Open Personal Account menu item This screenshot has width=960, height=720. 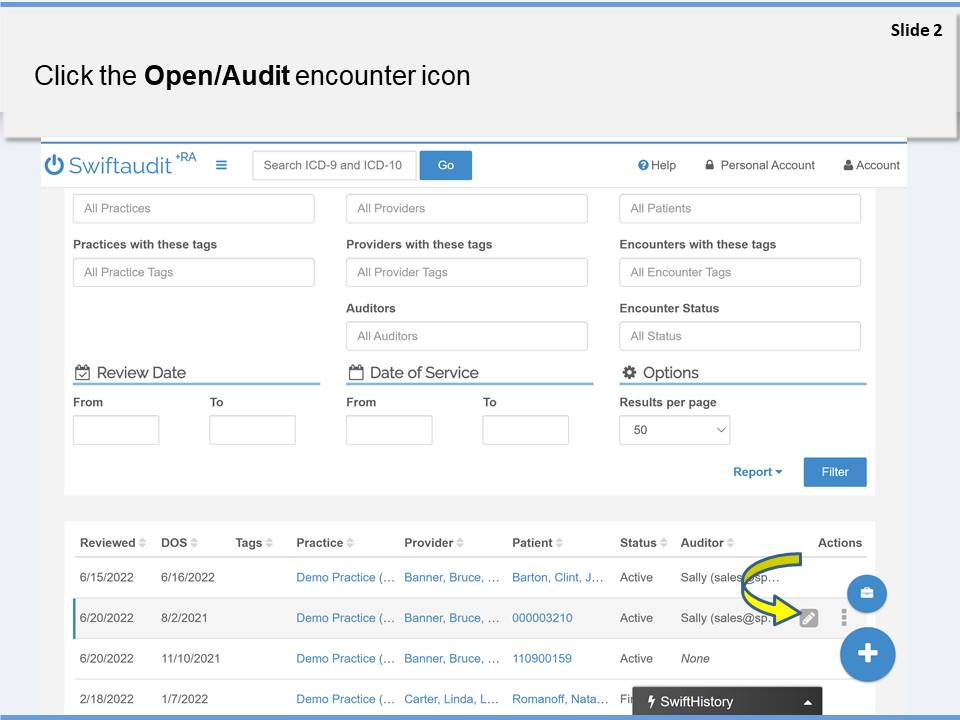point(759,165)
